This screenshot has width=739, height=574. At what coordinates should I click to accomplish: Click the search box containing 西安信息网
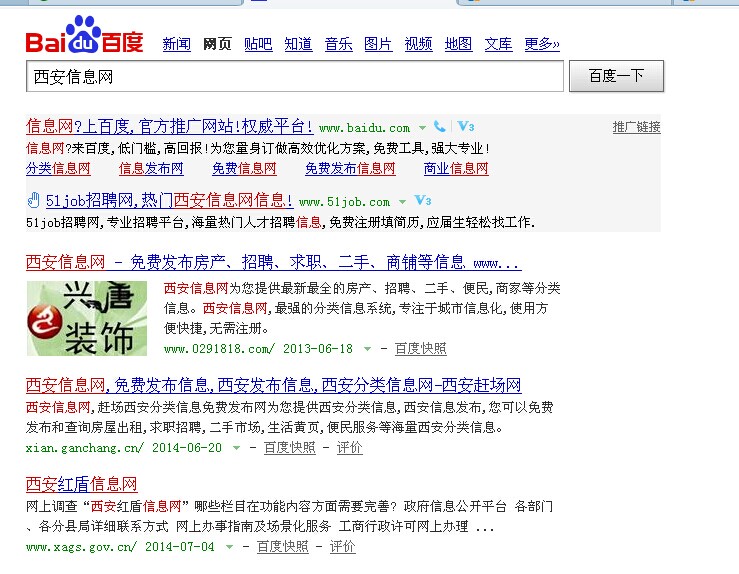tap(294, 76)
